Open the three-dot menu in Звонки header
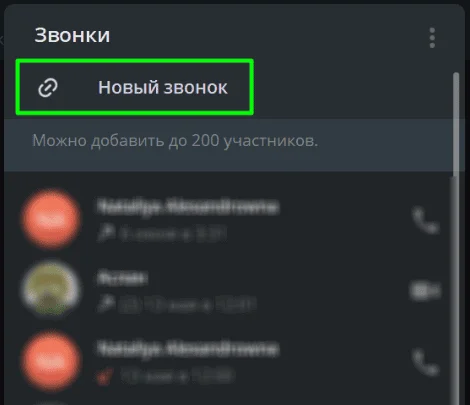Screen dimensions: 470x405 [x=432, y=38]
